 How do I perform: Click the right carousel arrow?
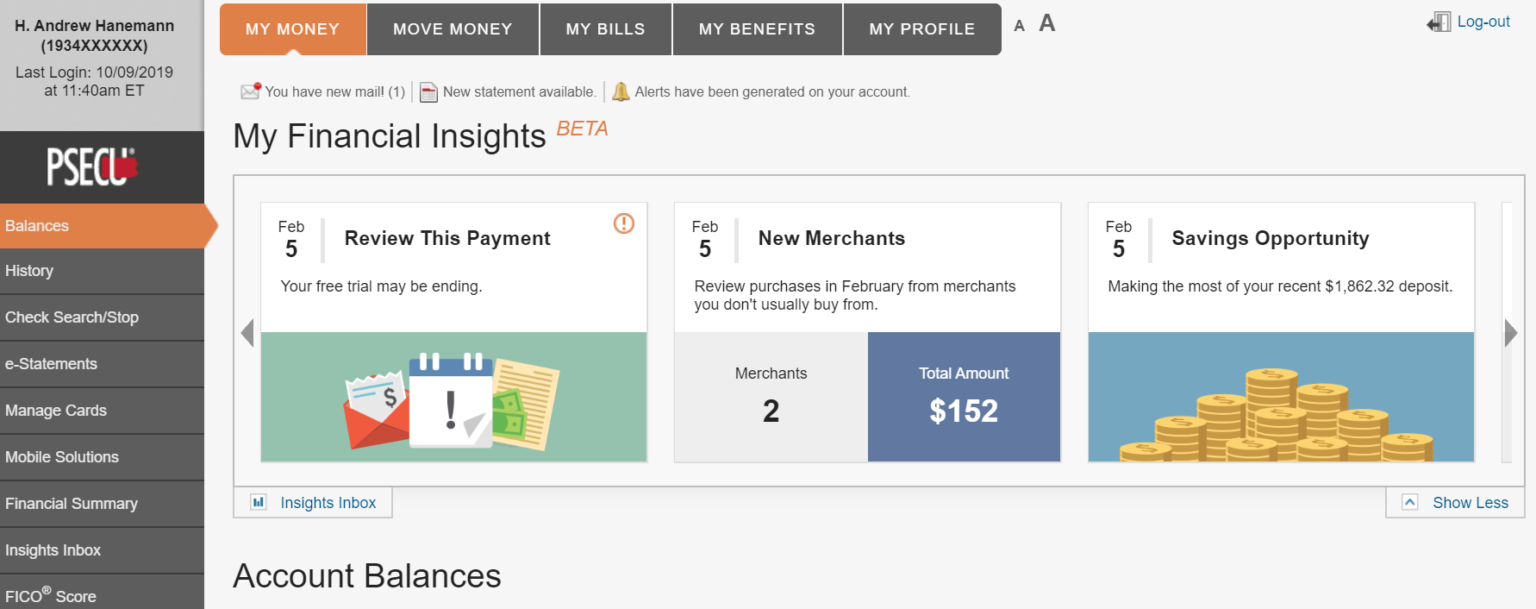click(1512, 333)
